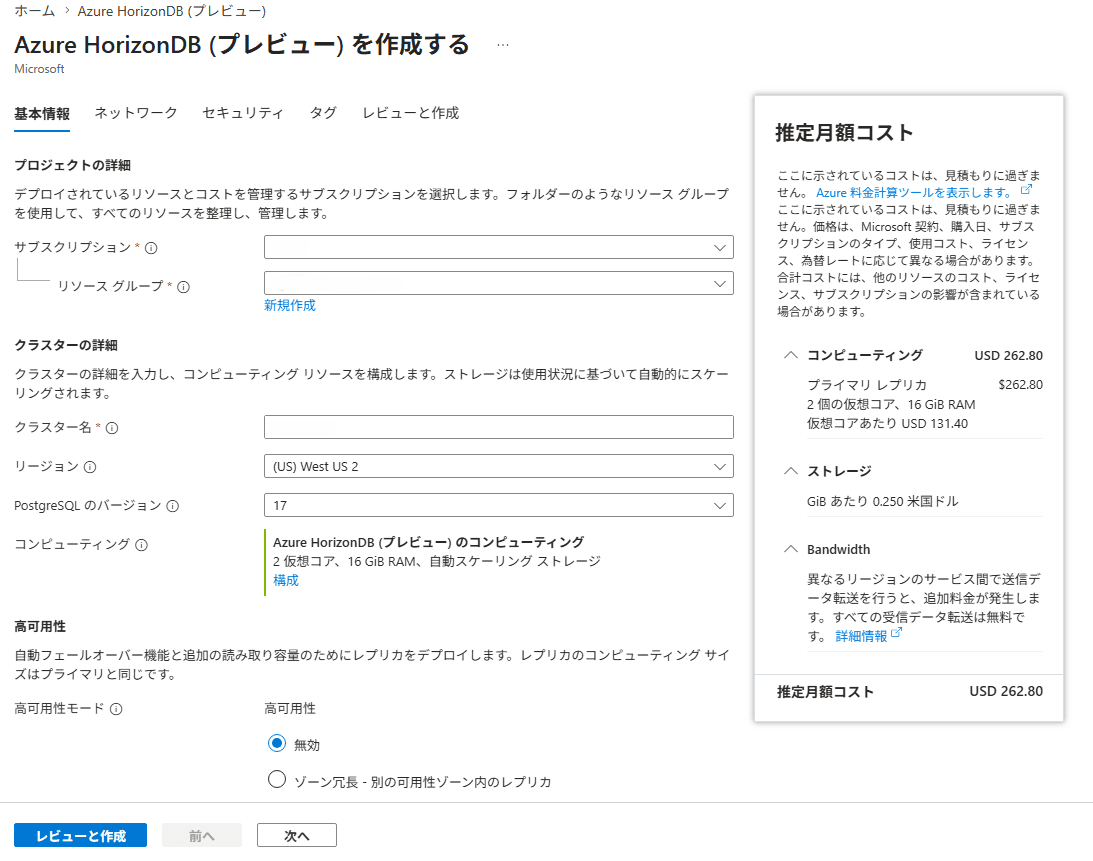This screenshot has width=1093, height=861.
Task: Select the 基本情報 tab
Action: (42, 114)
